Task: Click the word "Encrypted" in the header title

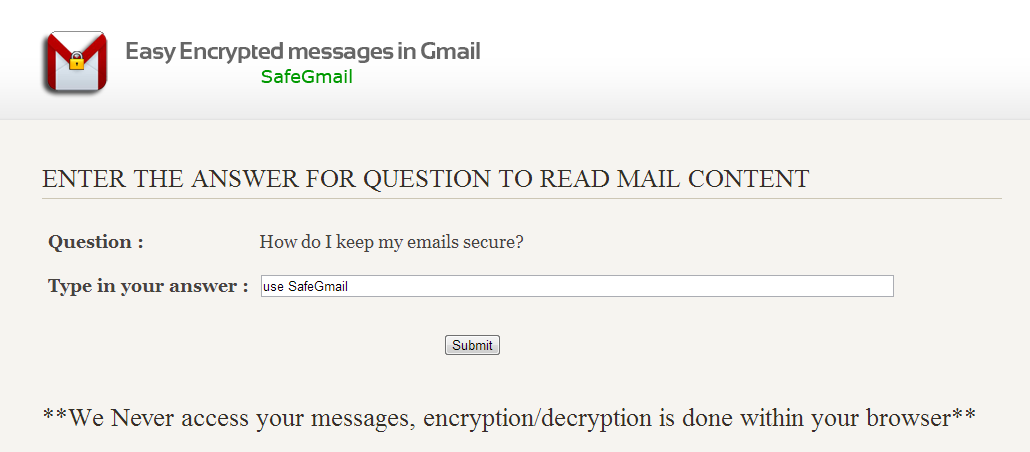Action: pyautogui.click(x=232, y=52)
